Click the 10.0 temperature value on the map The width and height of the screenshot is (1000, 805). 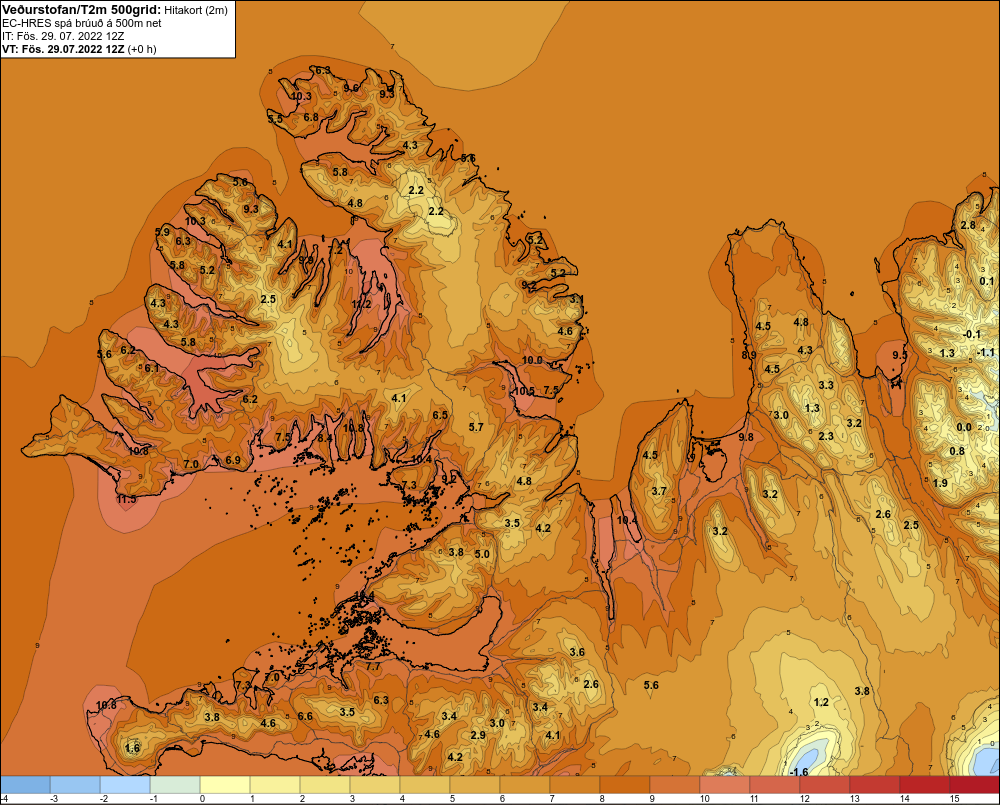[532, 360]
